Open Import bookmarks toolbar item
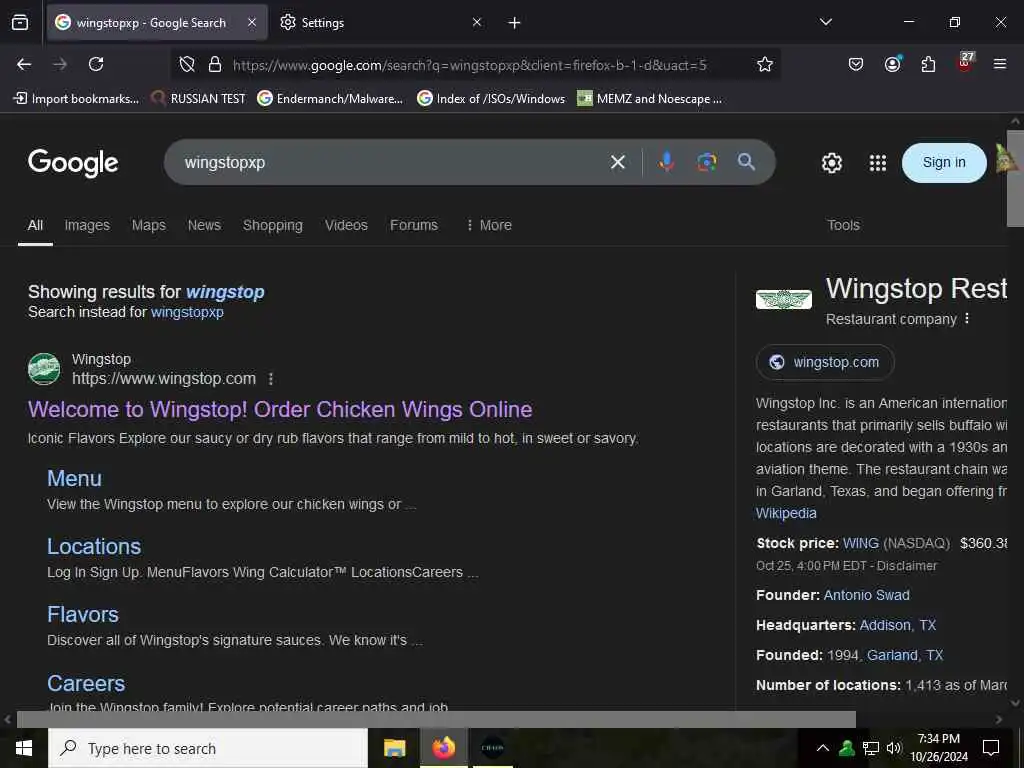 pos(76,99)
